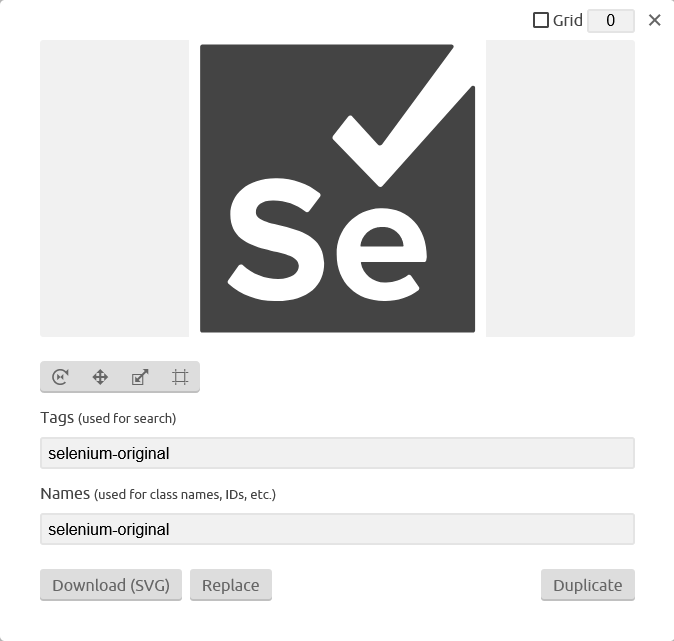Select the move glyph tool
Screen dimensions: 674x641
[x=100, y=377]
